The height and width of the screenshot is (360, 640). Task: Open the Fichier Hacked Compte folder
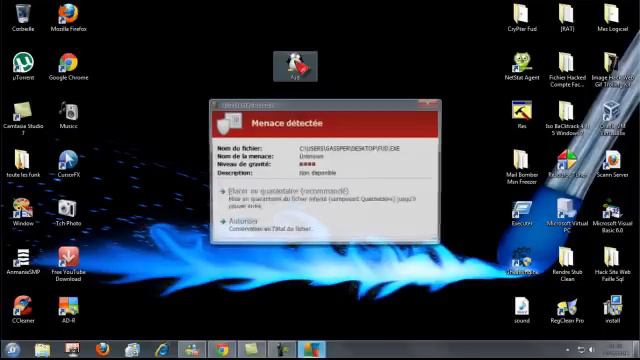point(567,69)
